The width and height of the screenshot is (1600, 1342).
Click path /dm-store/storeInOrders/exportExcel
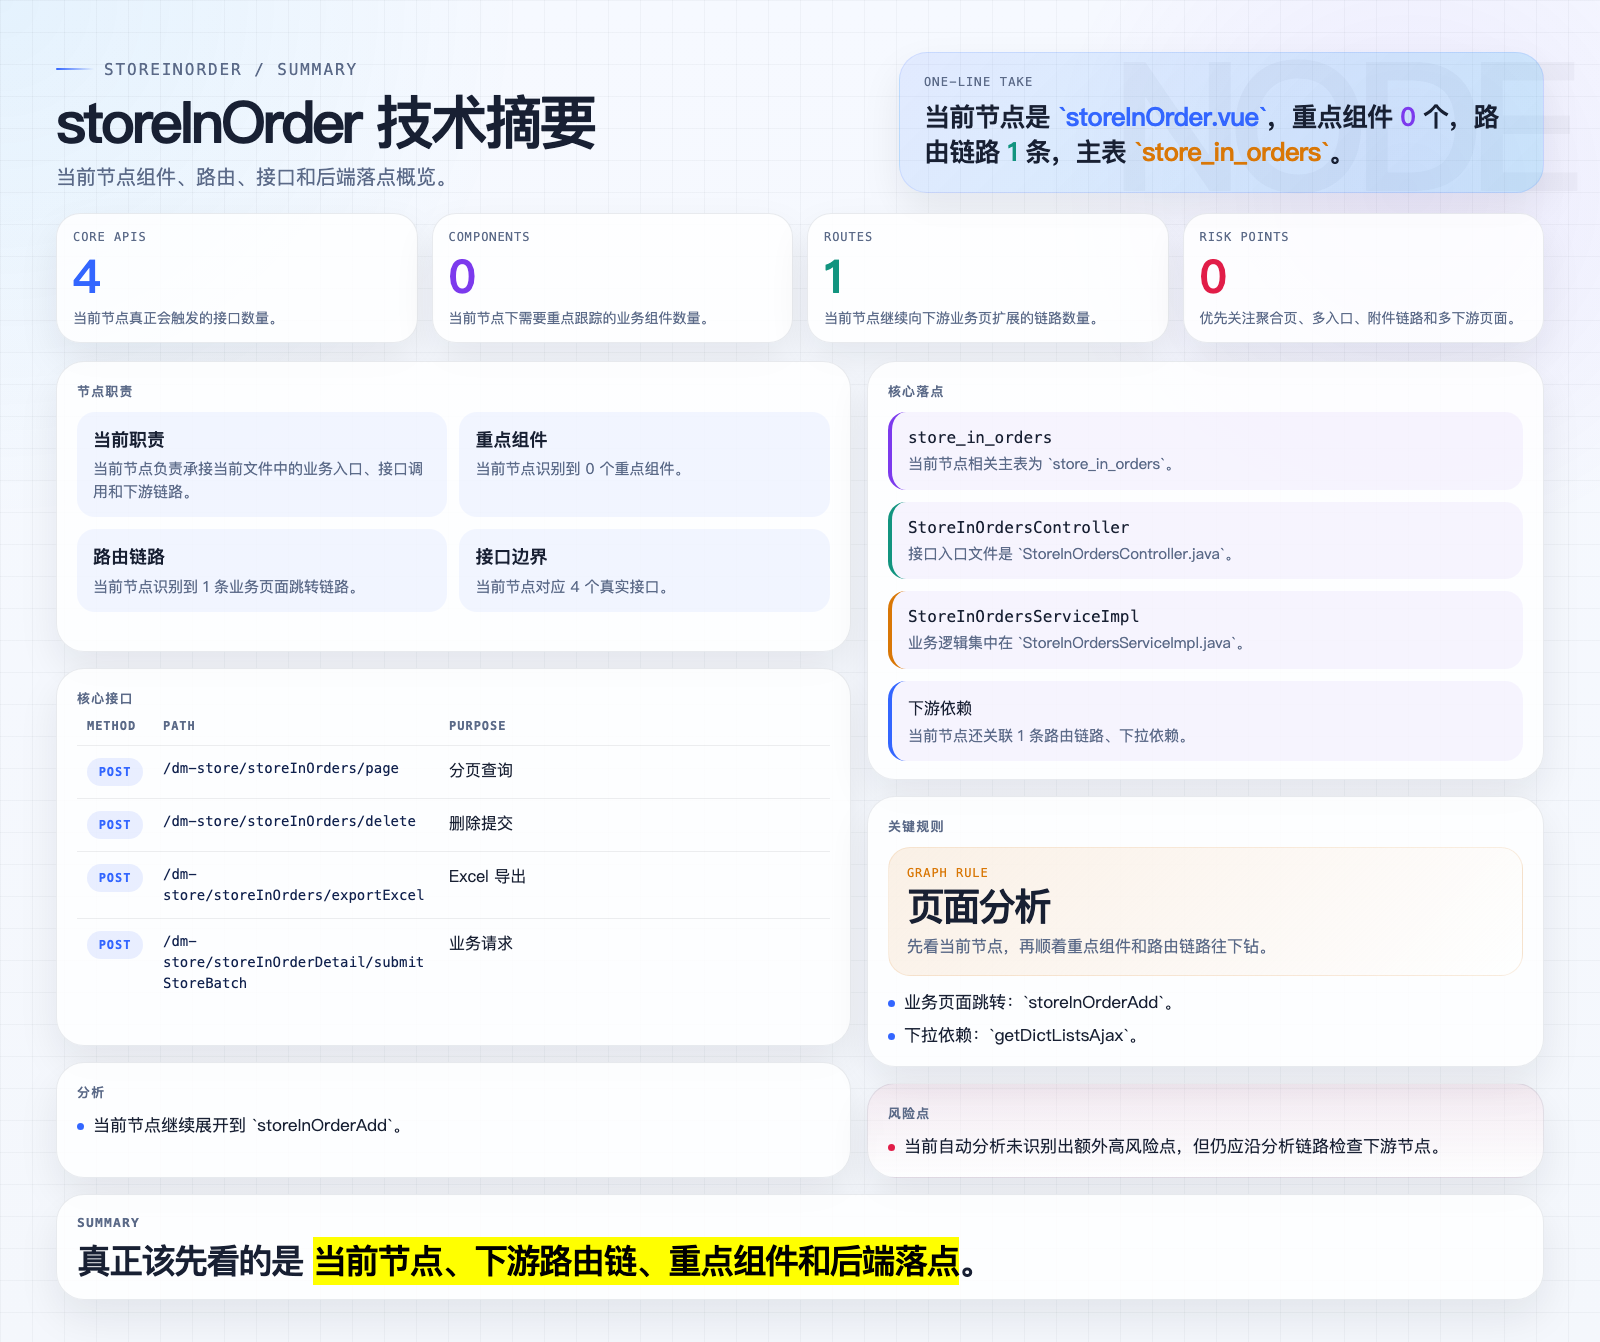click(294, 885)
